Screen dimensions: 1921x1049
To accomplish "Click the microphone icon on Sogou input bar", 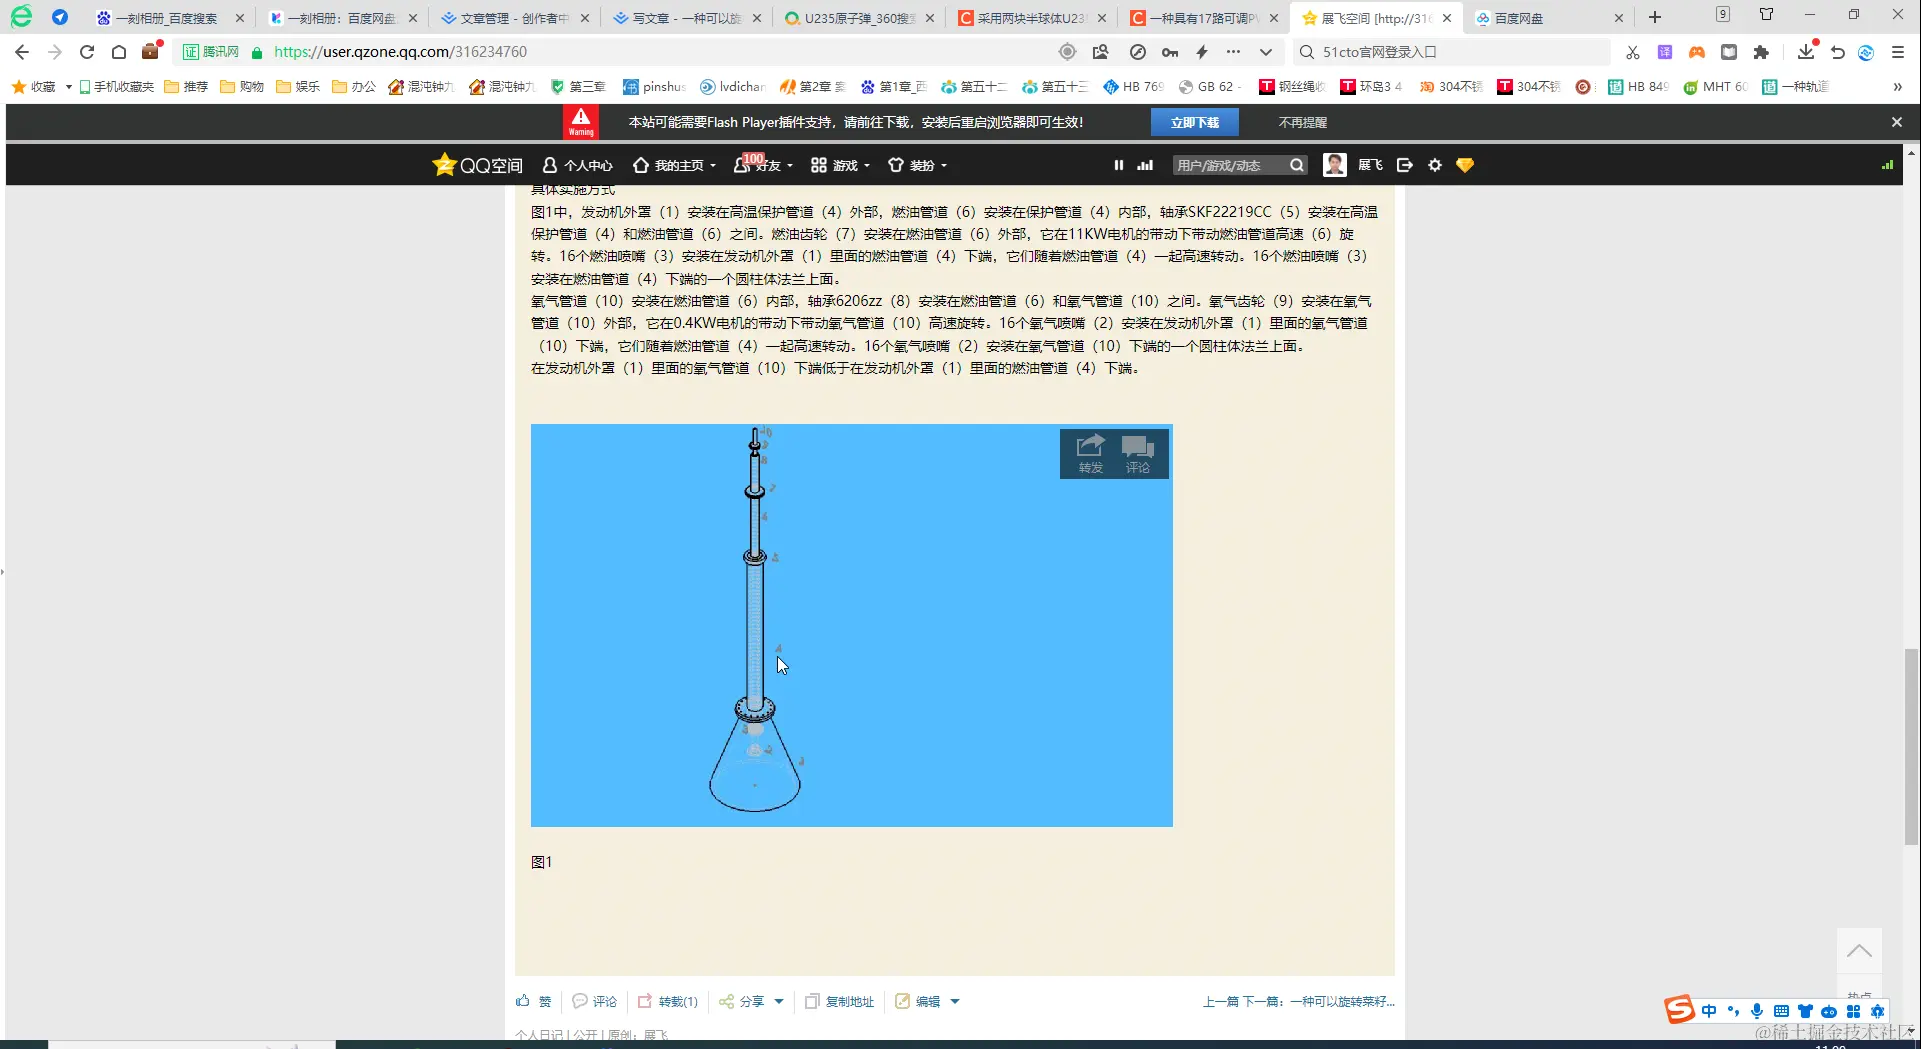I will (1757, 1011).
